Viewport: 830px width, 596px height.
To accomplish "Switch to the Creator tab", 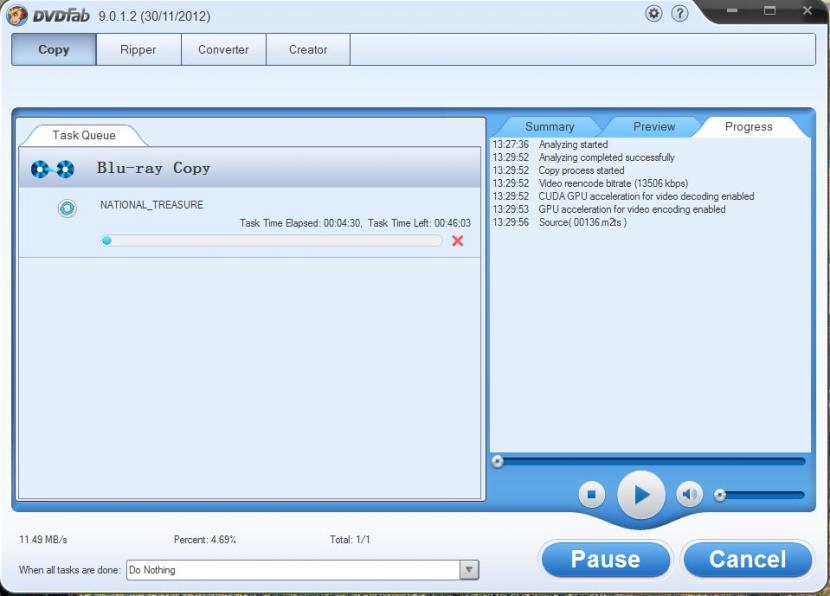I will coord(308,50).
